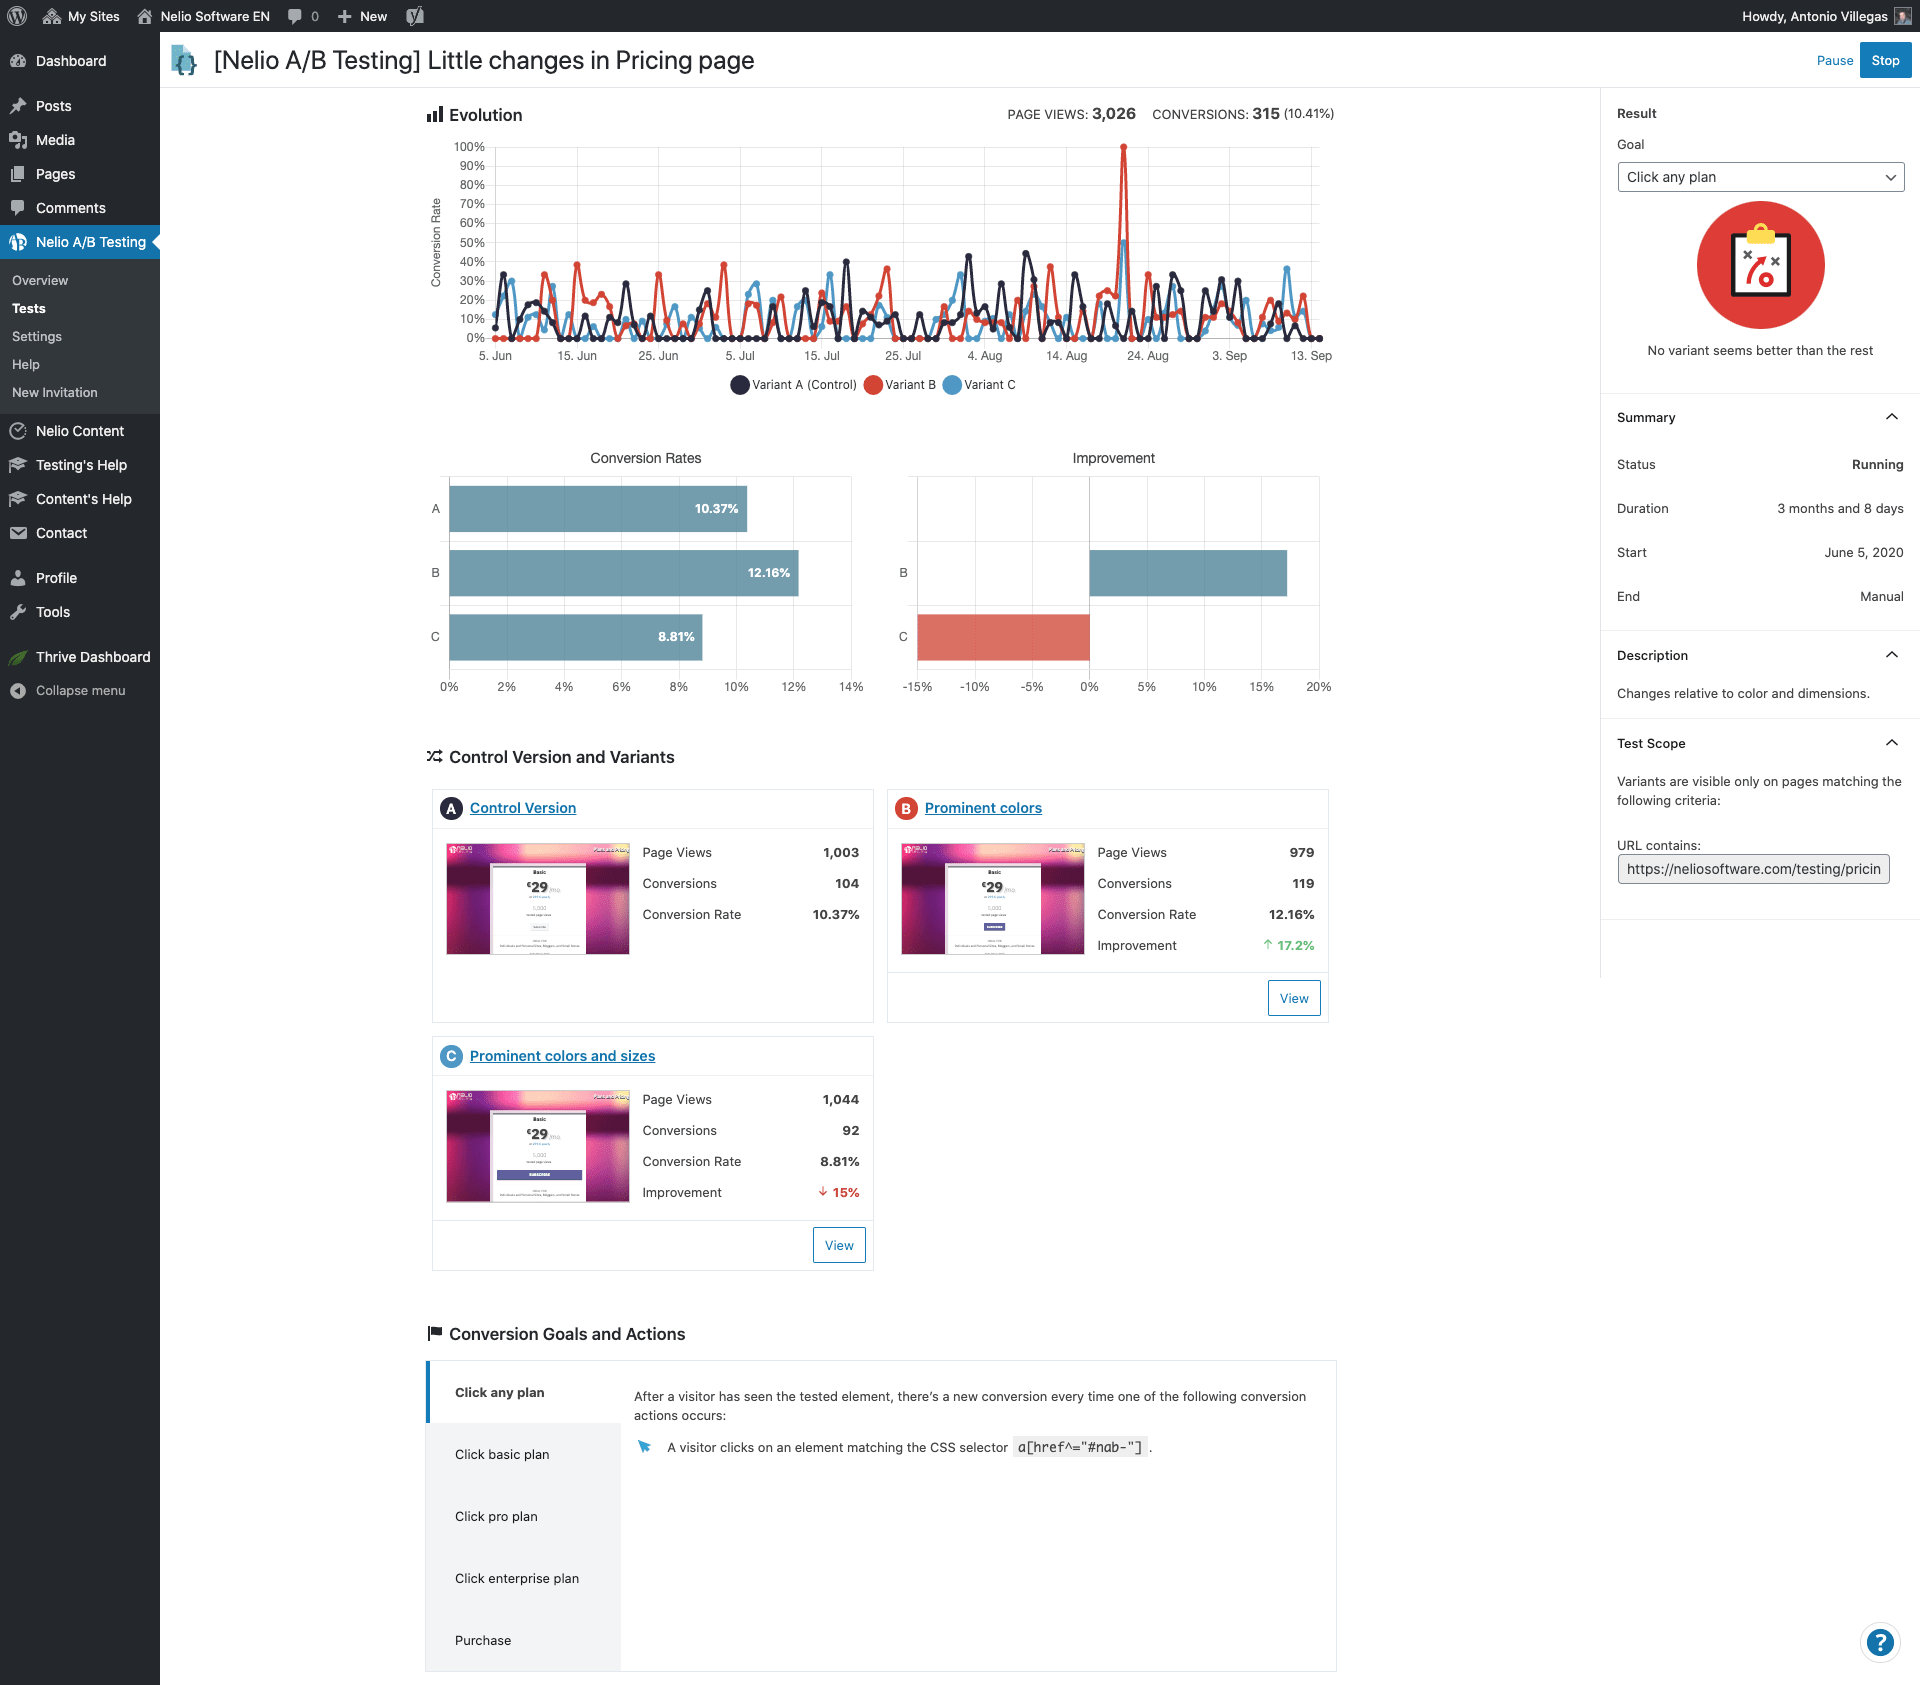
Task: Collapse the Test Scope section
Action: (x=1891, y=743)
